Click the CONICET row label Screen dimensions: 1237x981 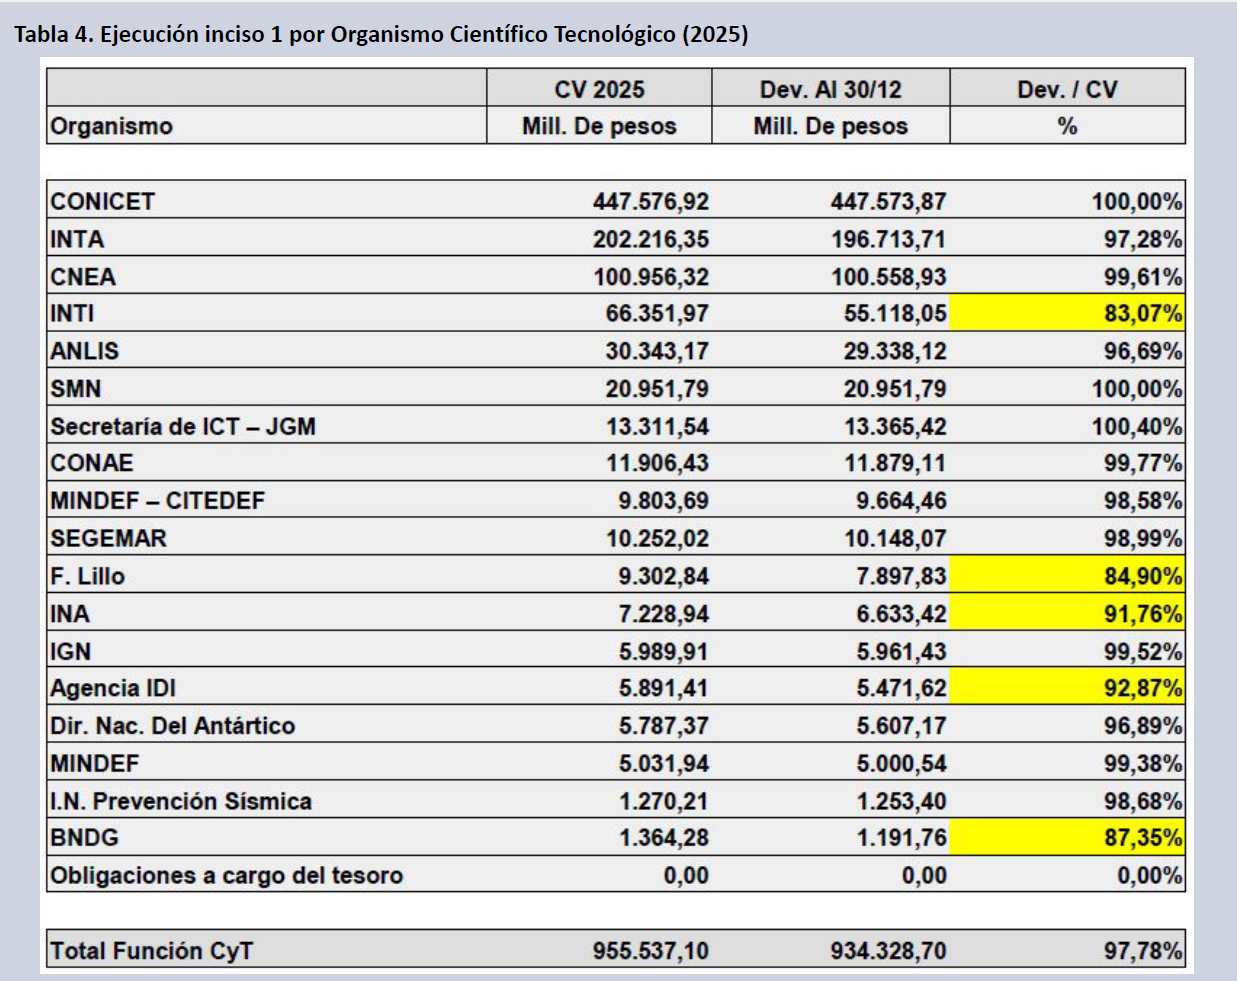[x=102, y=201]
